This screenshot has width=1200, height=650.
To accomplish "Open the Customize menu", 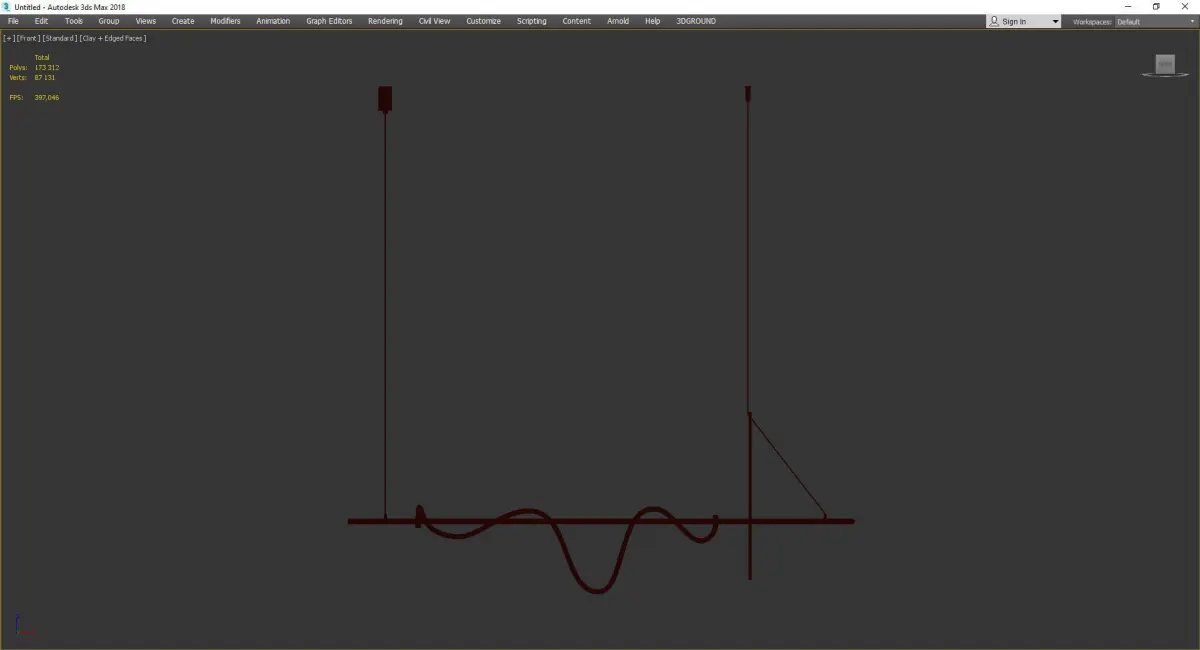I will 483,21.
